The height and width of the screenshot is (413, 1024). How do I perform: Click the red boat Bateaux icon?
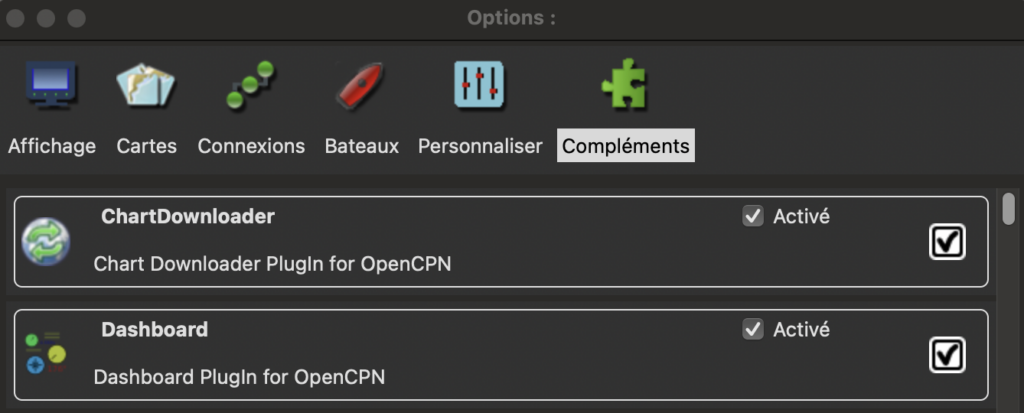coord(361,86)
